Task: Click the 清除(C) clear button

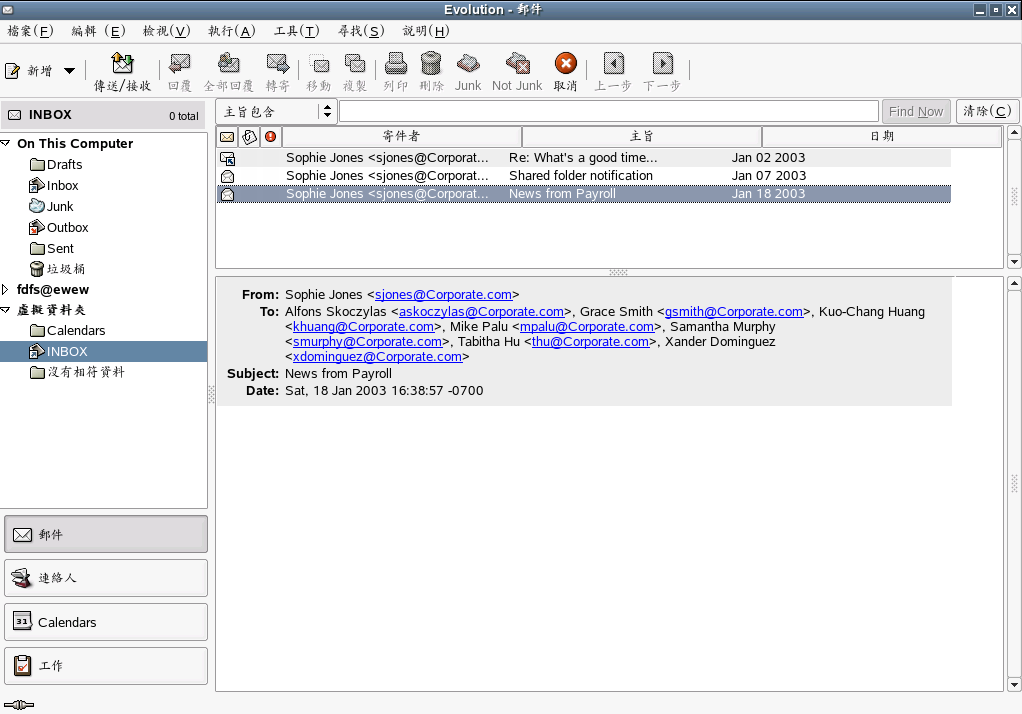Action: [x=985, y=111]
